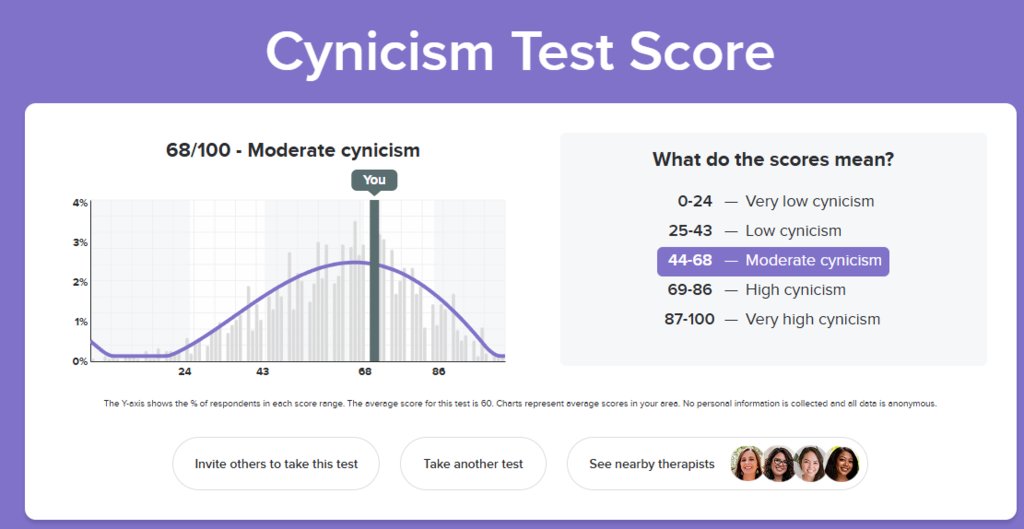The image size is (1024, 529).
Task: Select the '87-100 Very high cynicism' row
Action: [772, 319]
